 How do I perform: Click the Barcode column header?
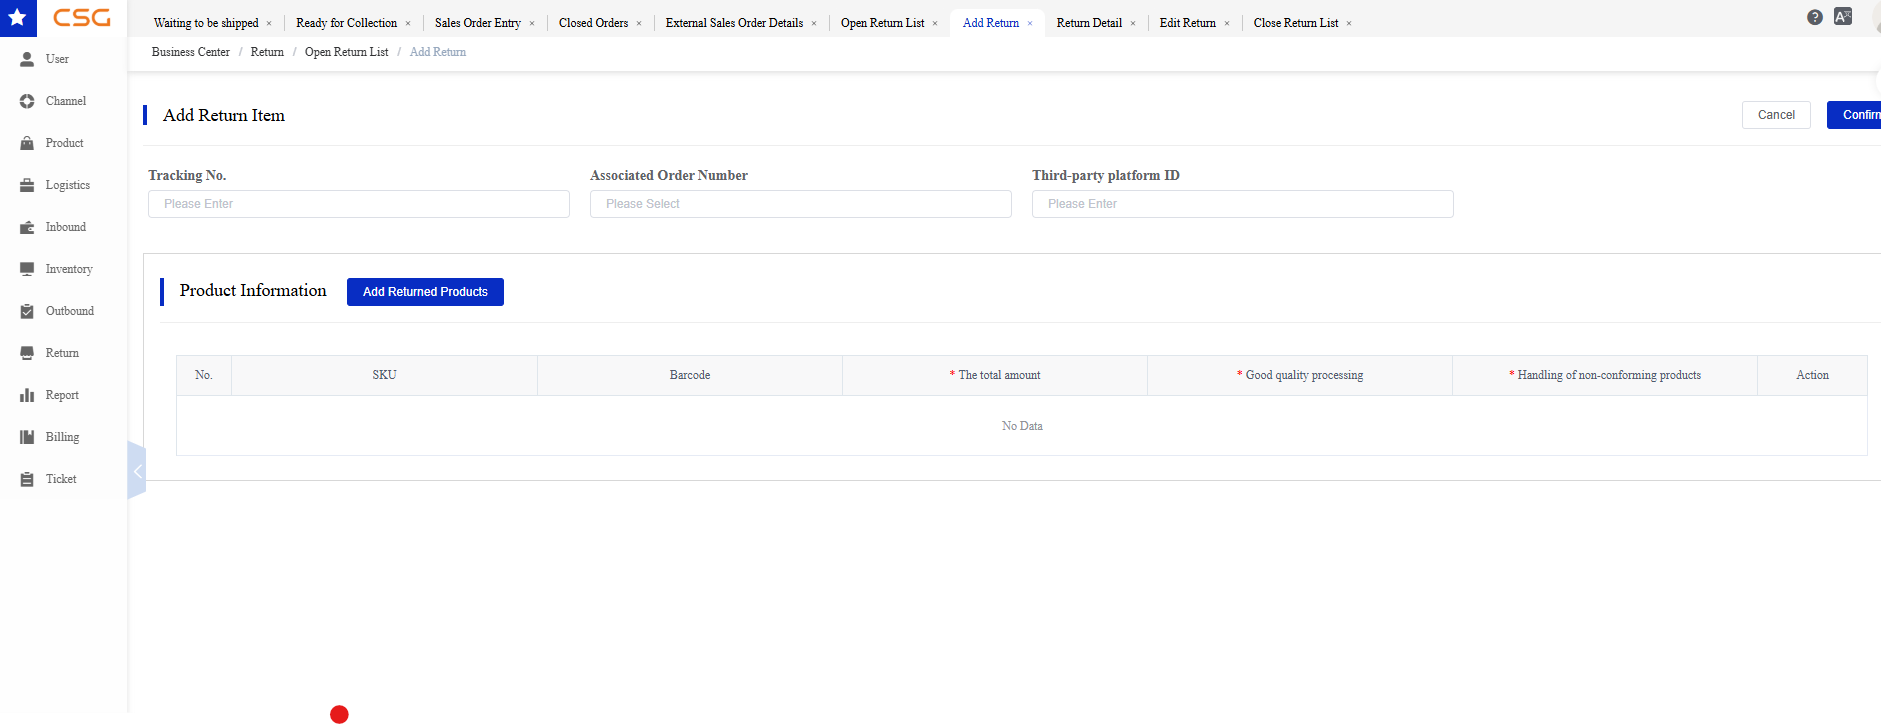tap(690, 375)
